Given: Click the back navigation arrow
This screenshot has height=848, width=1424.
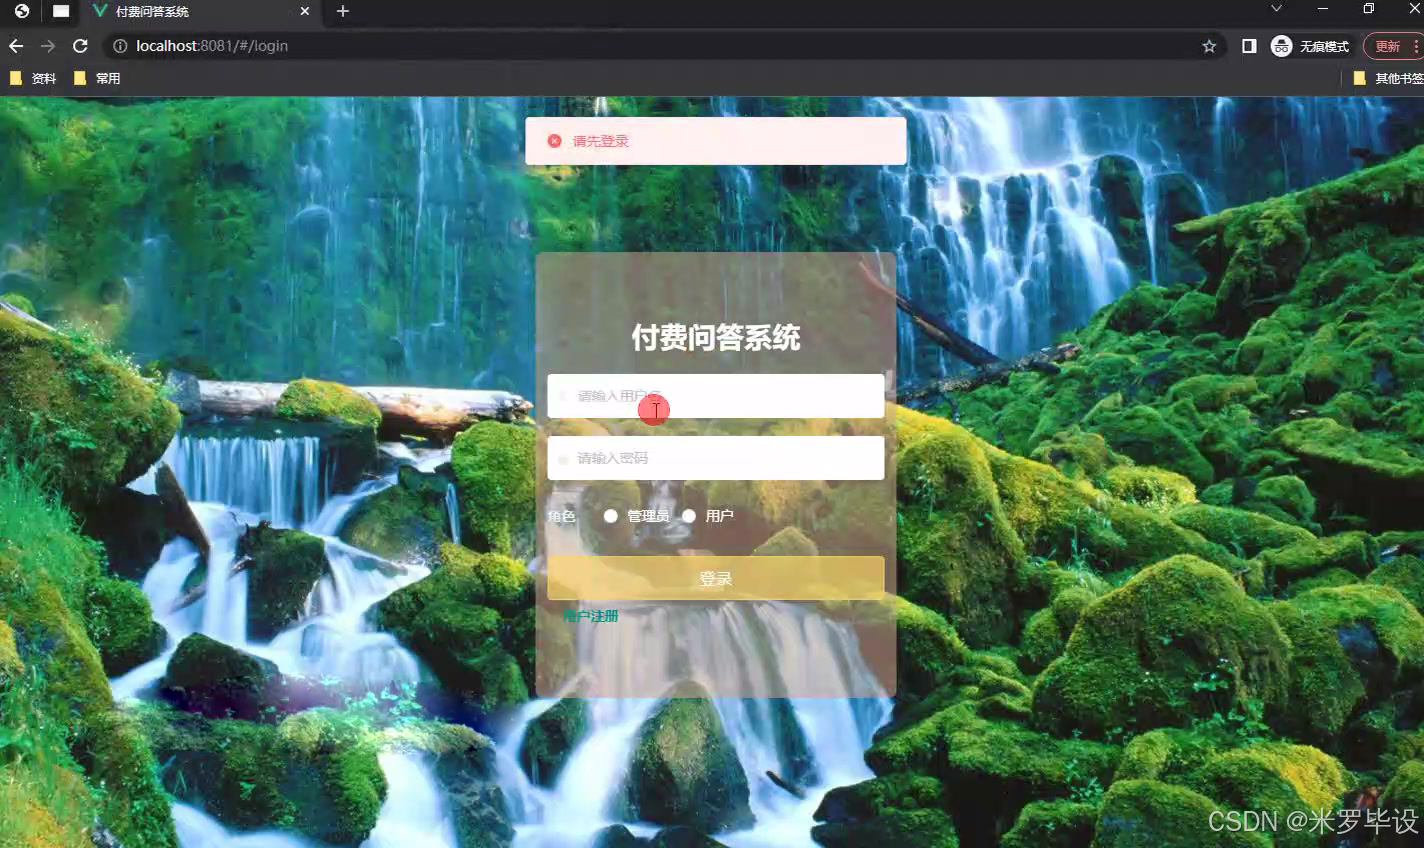Looking at the screenshot, I should point(16,46).
